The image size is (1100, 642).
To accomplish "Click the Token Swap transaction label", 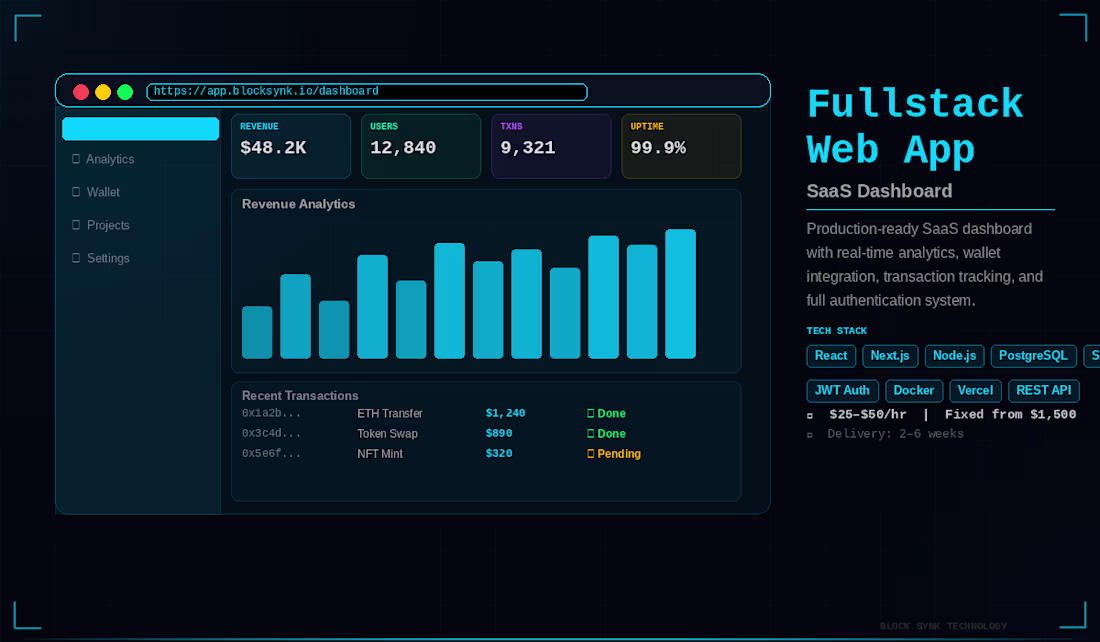I will pos(387,434).
